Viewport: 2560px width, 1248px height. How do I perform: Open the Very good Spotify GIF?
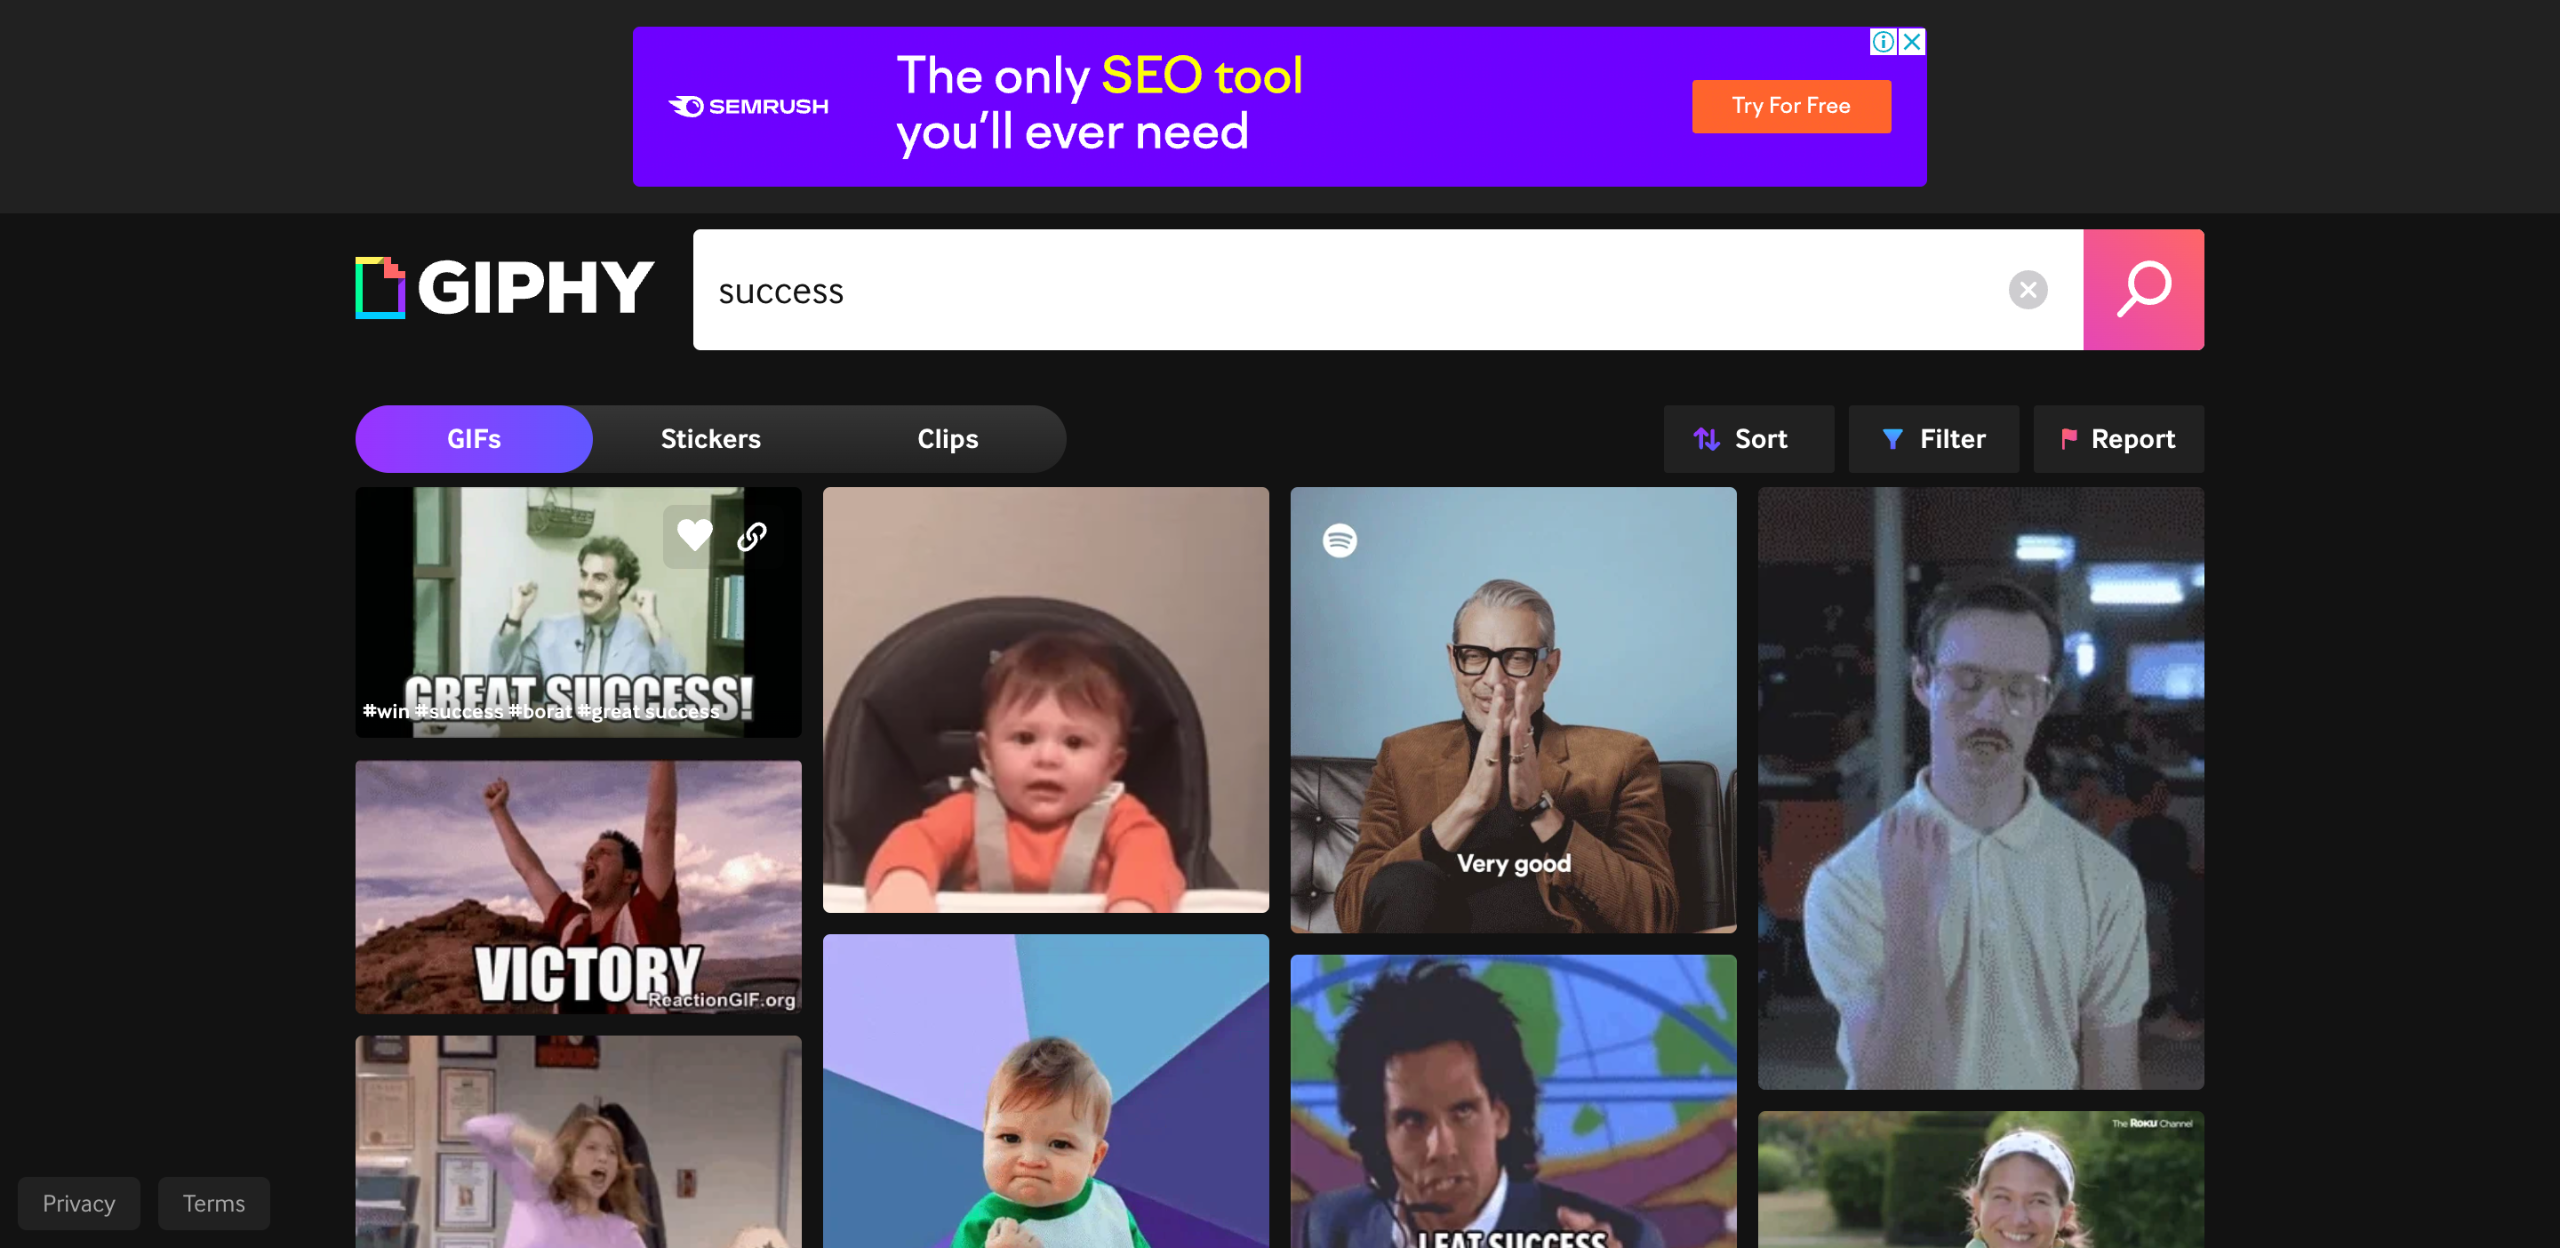coord(1513,710)
